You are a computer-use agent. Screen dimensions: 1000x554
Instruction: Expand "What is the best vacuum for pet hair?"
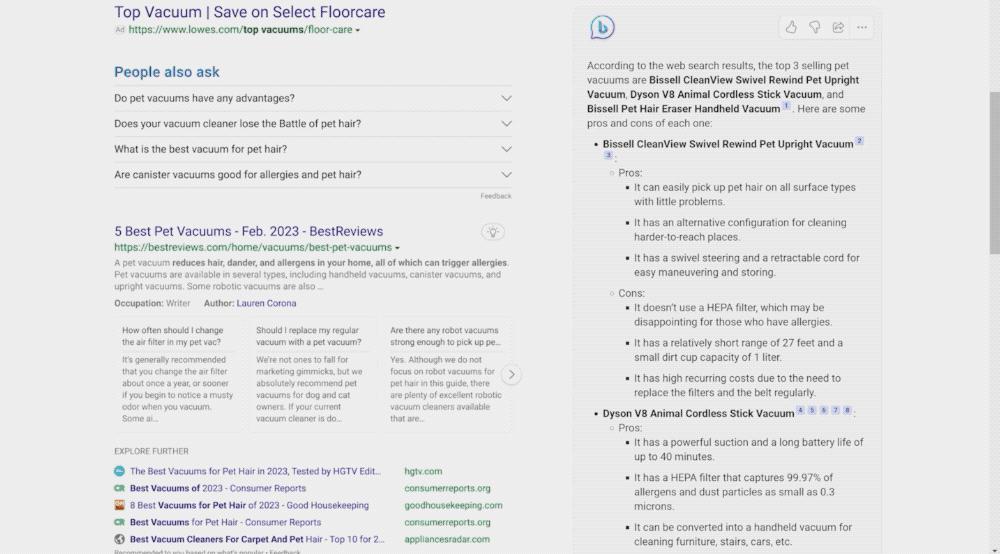506,149
